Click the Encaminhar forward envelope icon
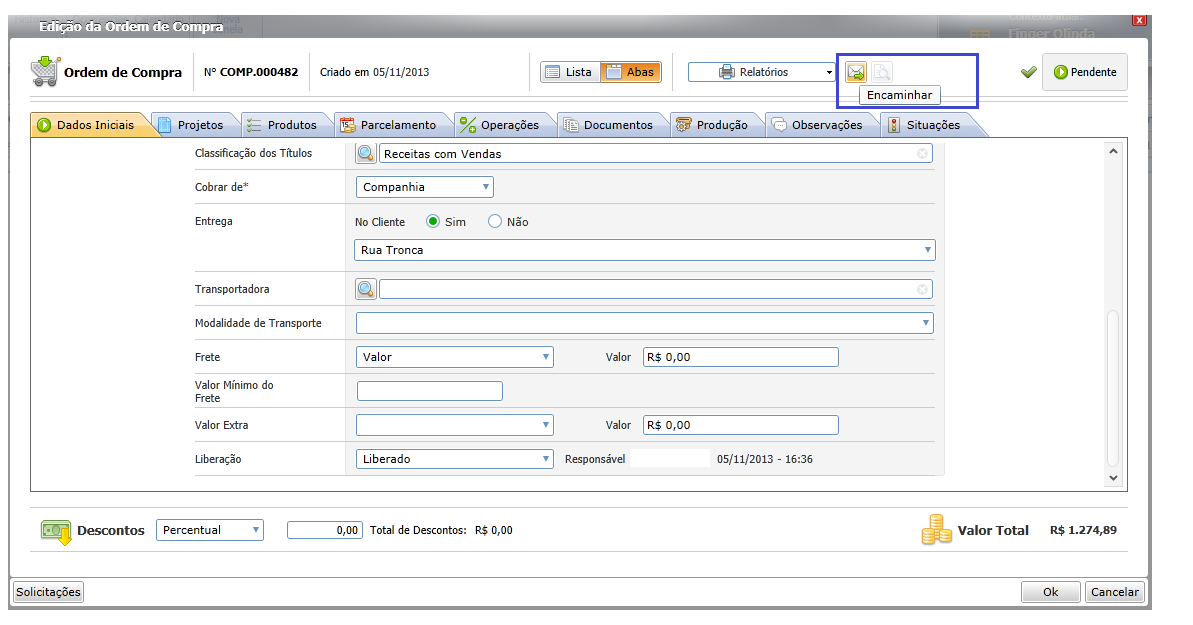Image resolution: width=1193 pixels, height=625 pixels. click(x=856, y=72)
